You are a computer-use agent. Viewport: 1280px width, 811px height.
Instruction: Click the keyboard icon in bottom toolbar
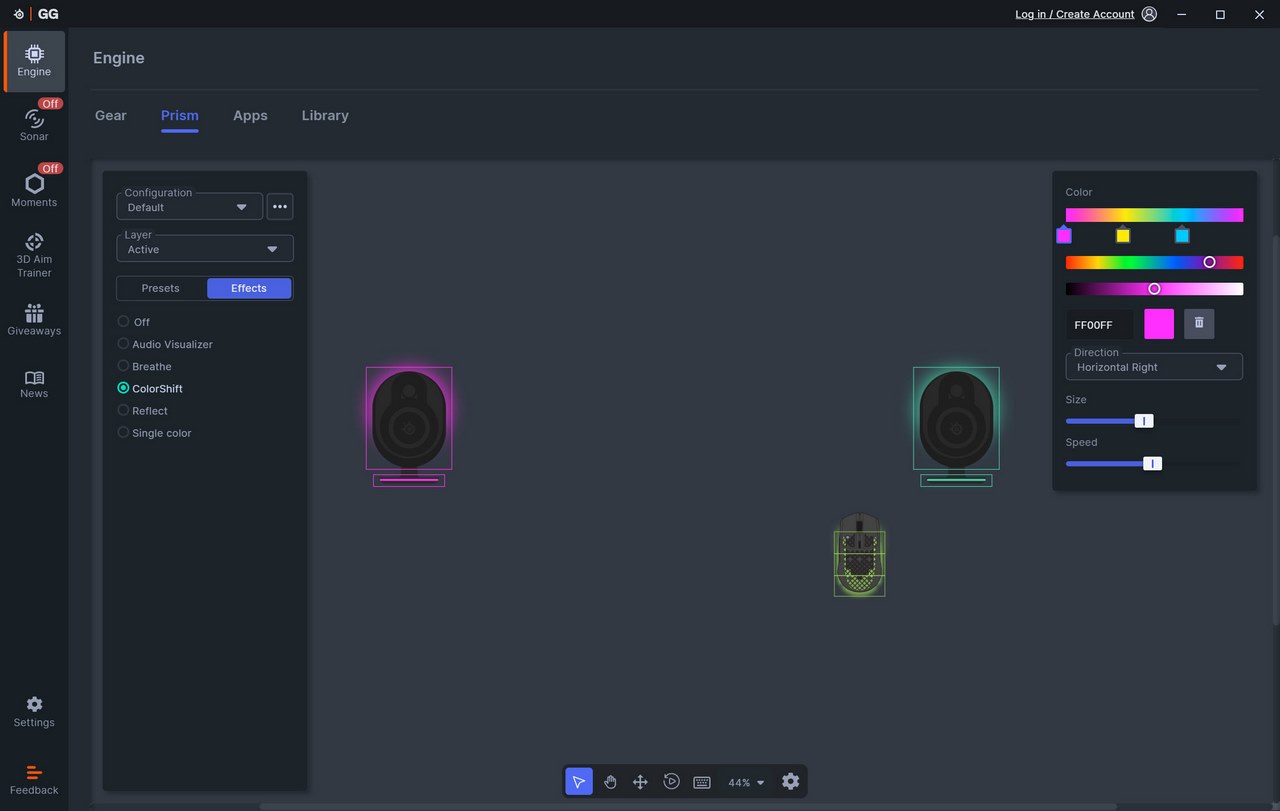pyautogui.click(x=702, y=782)
